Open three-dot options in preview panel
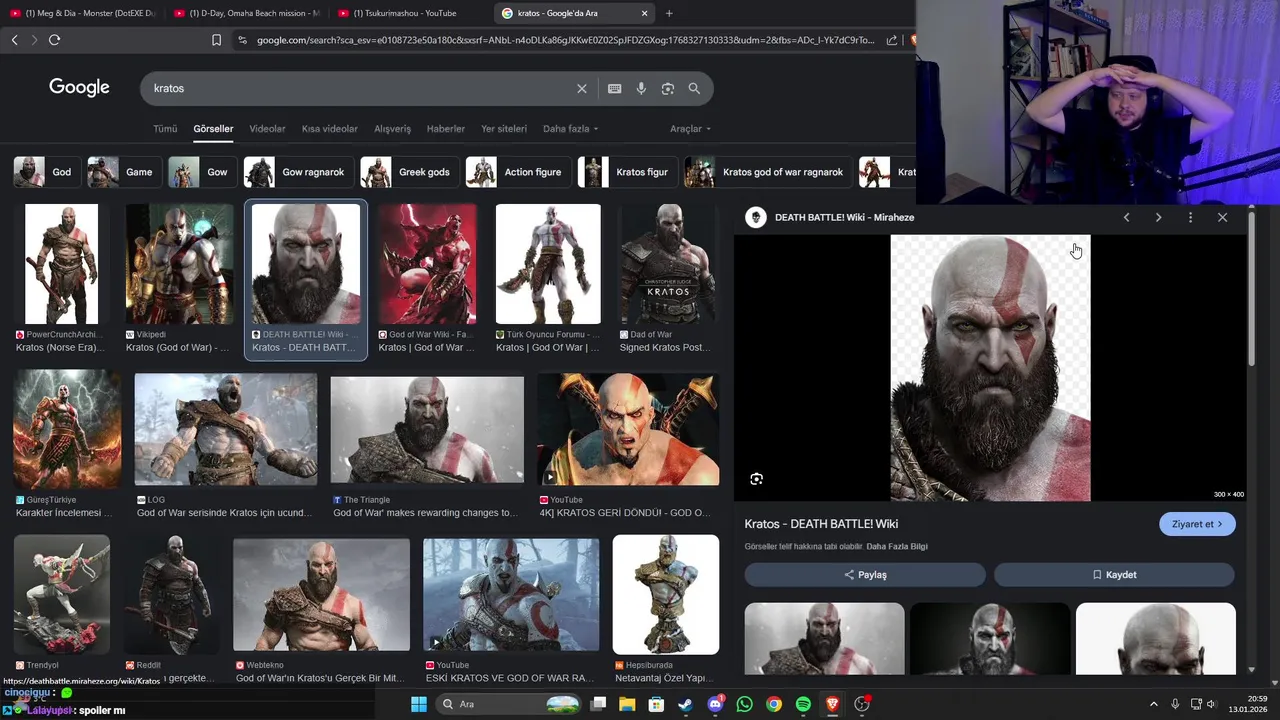Screen dimensions: 1280x720 click(x=1190, y=217)
